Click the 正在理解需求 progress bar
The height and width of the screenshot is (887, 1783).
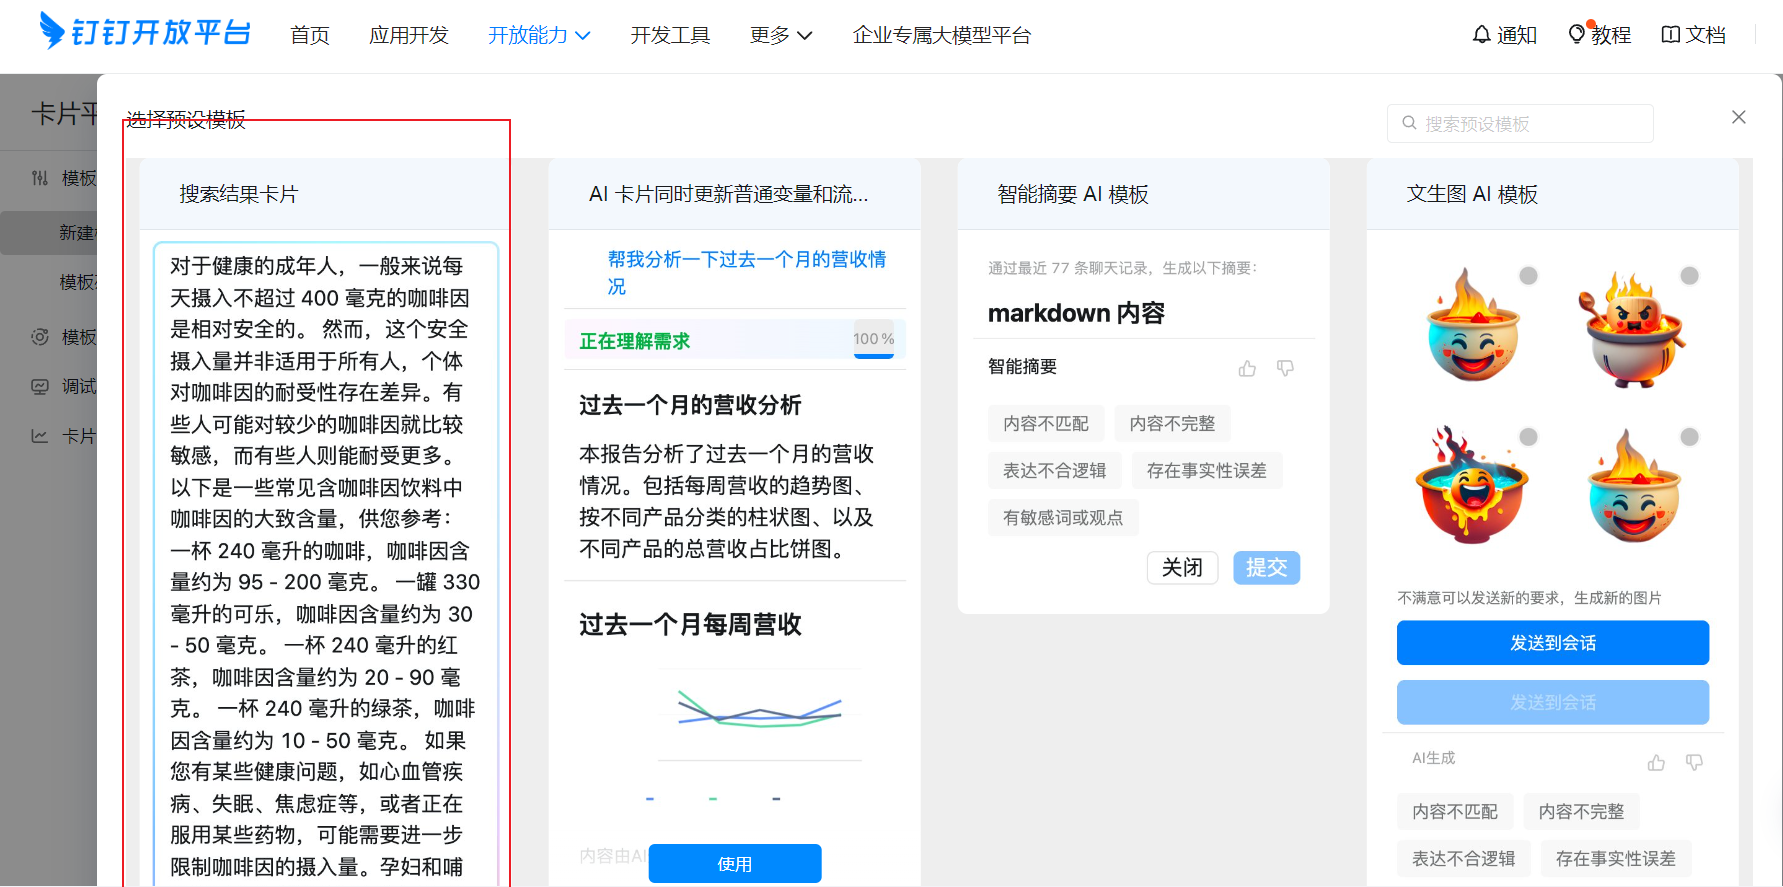coord(735,340)
